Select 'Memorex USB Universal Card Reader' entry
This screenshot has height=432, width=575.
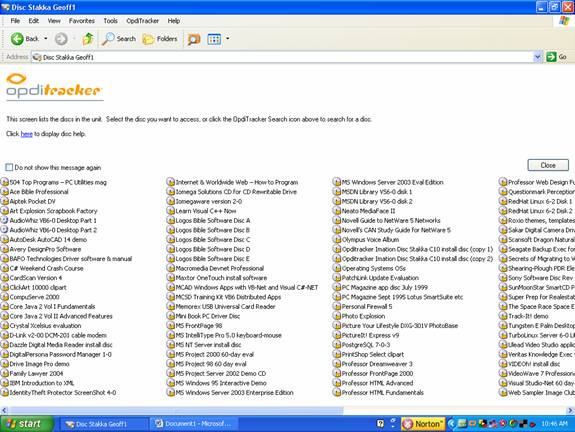tap(226, 307)
